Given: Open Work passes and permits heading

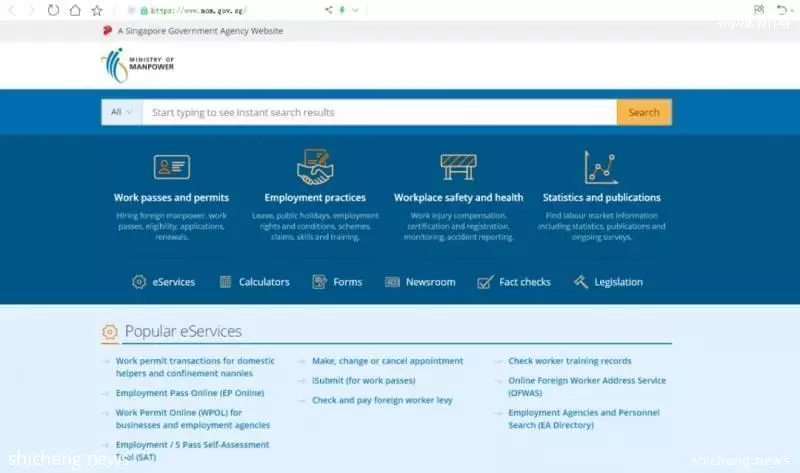Looking at the screenshot, I should click(x=171, y=197).
